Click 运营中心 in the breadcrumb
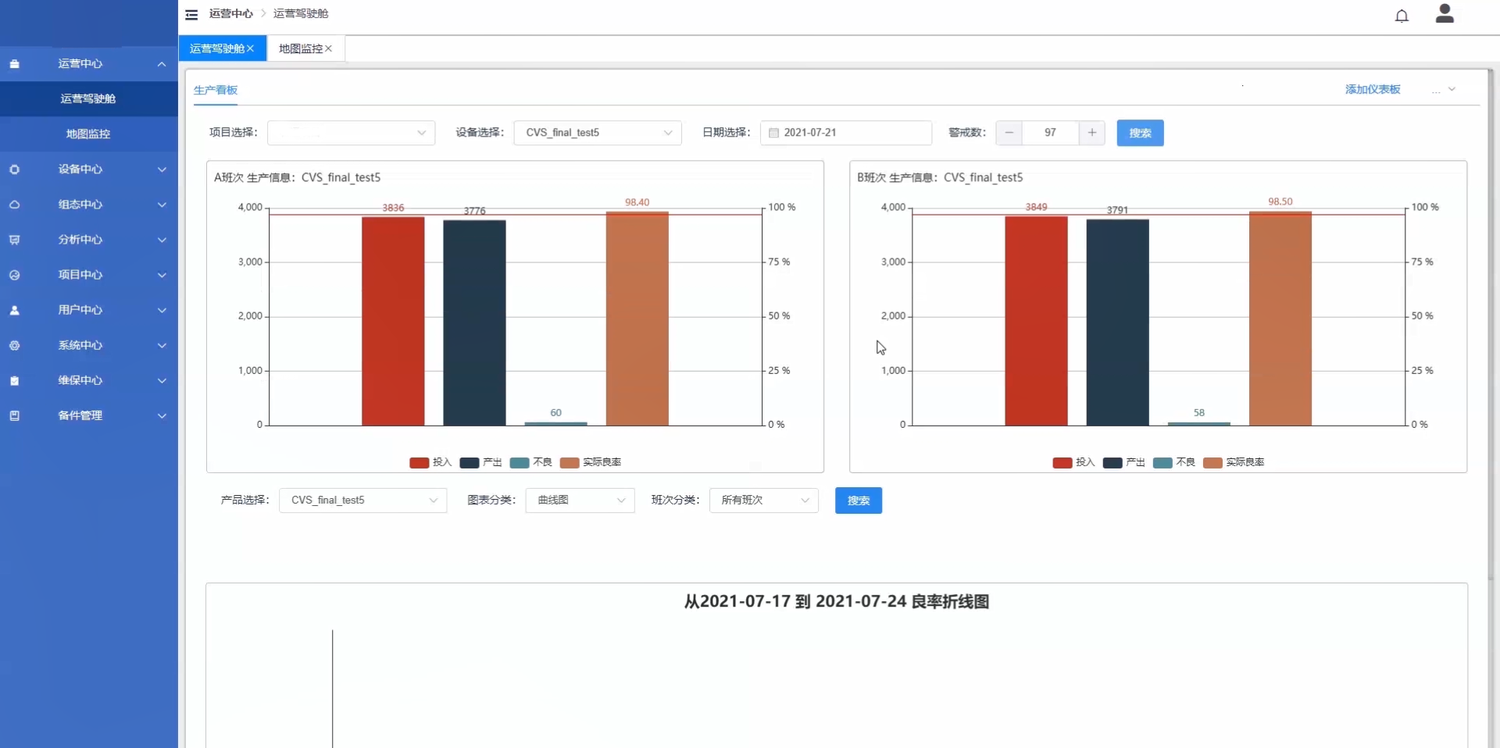Image resolution: width=1500 pixels, height=748 pixels. coord(231,14)
